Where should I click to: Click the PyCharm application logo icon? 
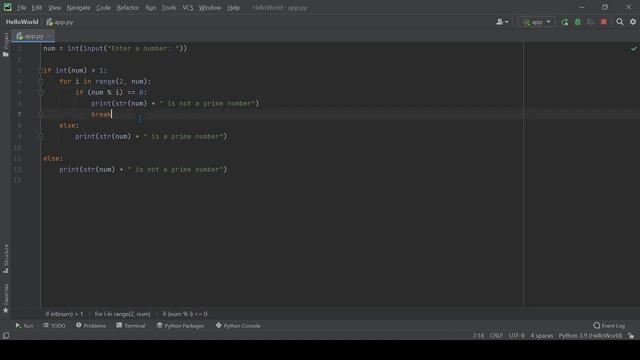click(7, 7)
